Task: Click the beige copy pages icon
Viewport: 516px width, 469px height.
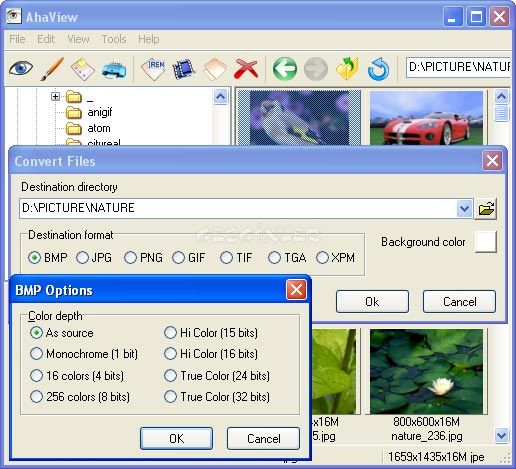Action: pos(215,69)
